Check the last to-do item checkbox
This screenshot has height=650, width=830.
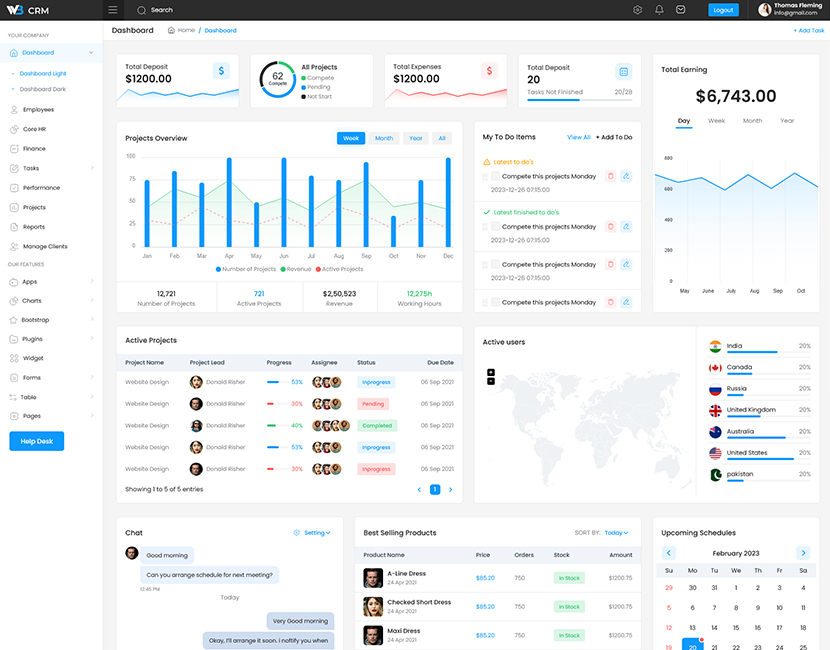495,302
